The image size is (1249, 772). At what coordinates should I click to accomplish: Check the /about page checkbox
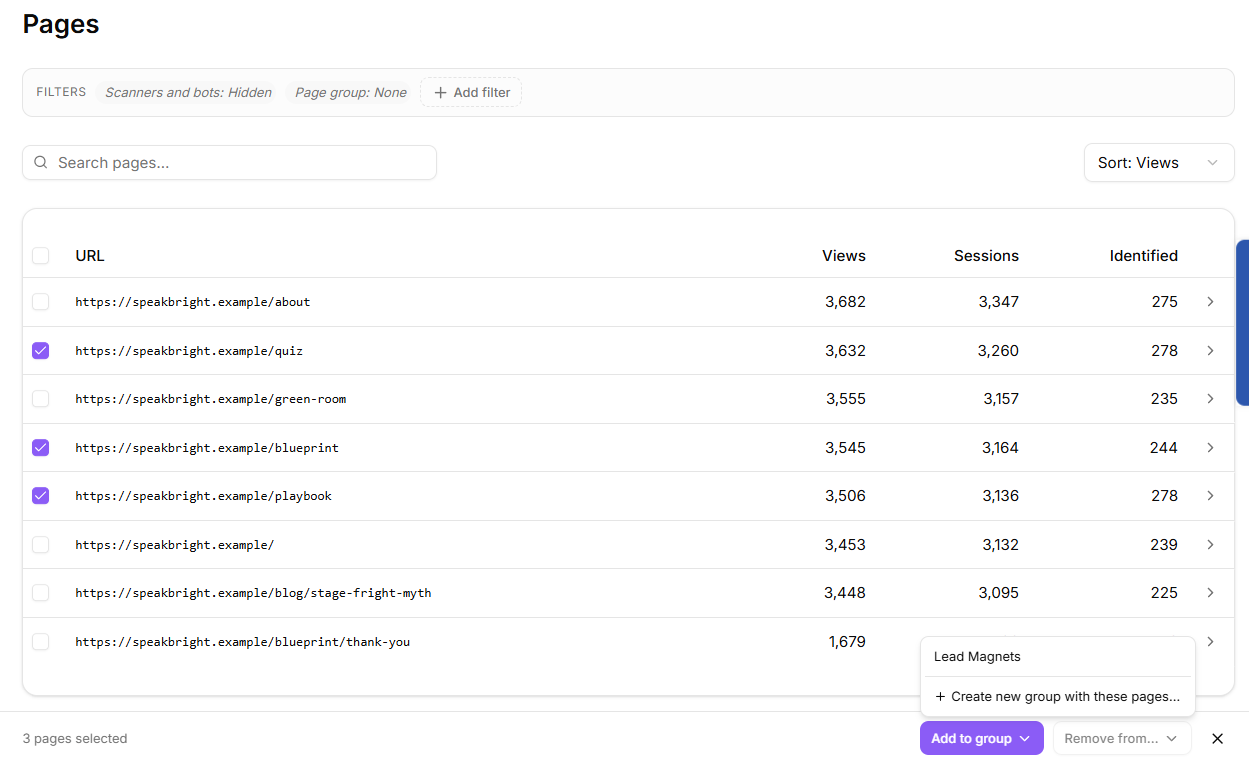(40, 302)
